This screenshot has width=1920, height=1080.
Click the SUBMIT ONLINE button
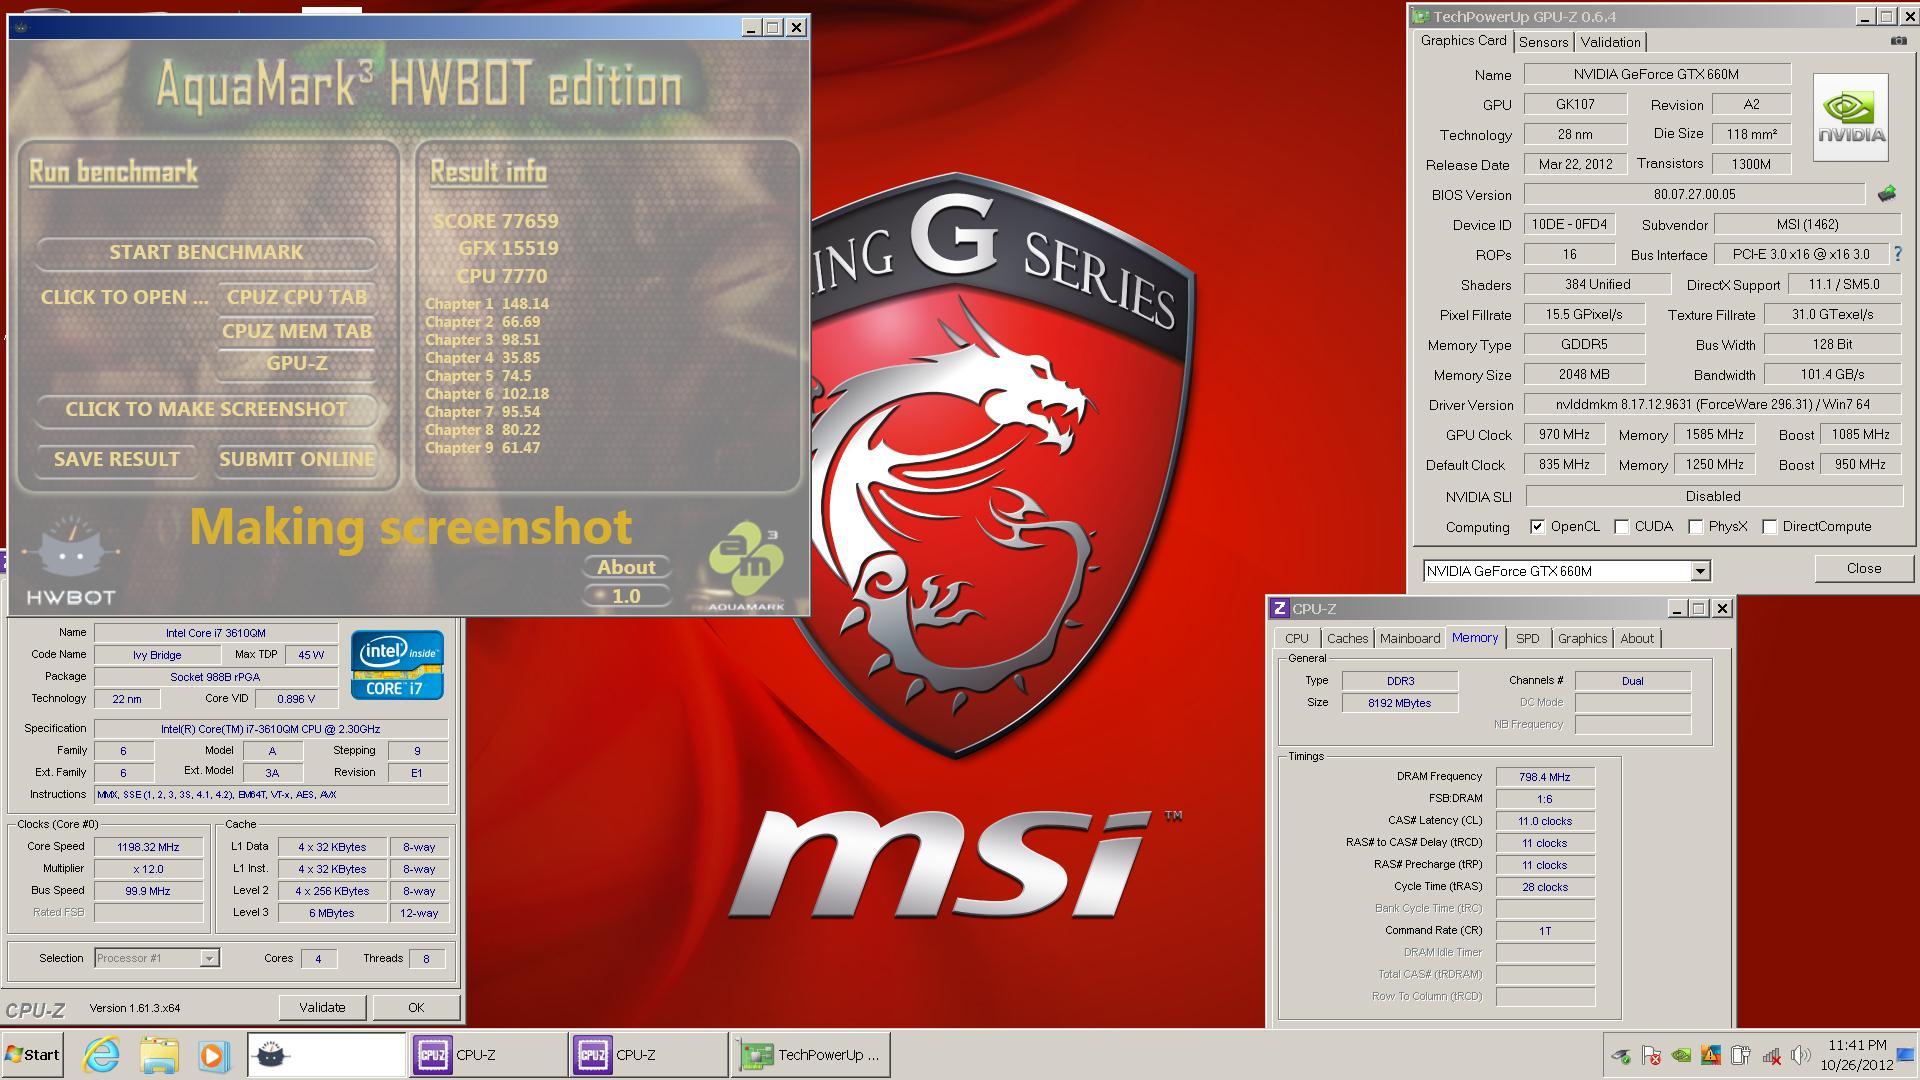point(297,459)
